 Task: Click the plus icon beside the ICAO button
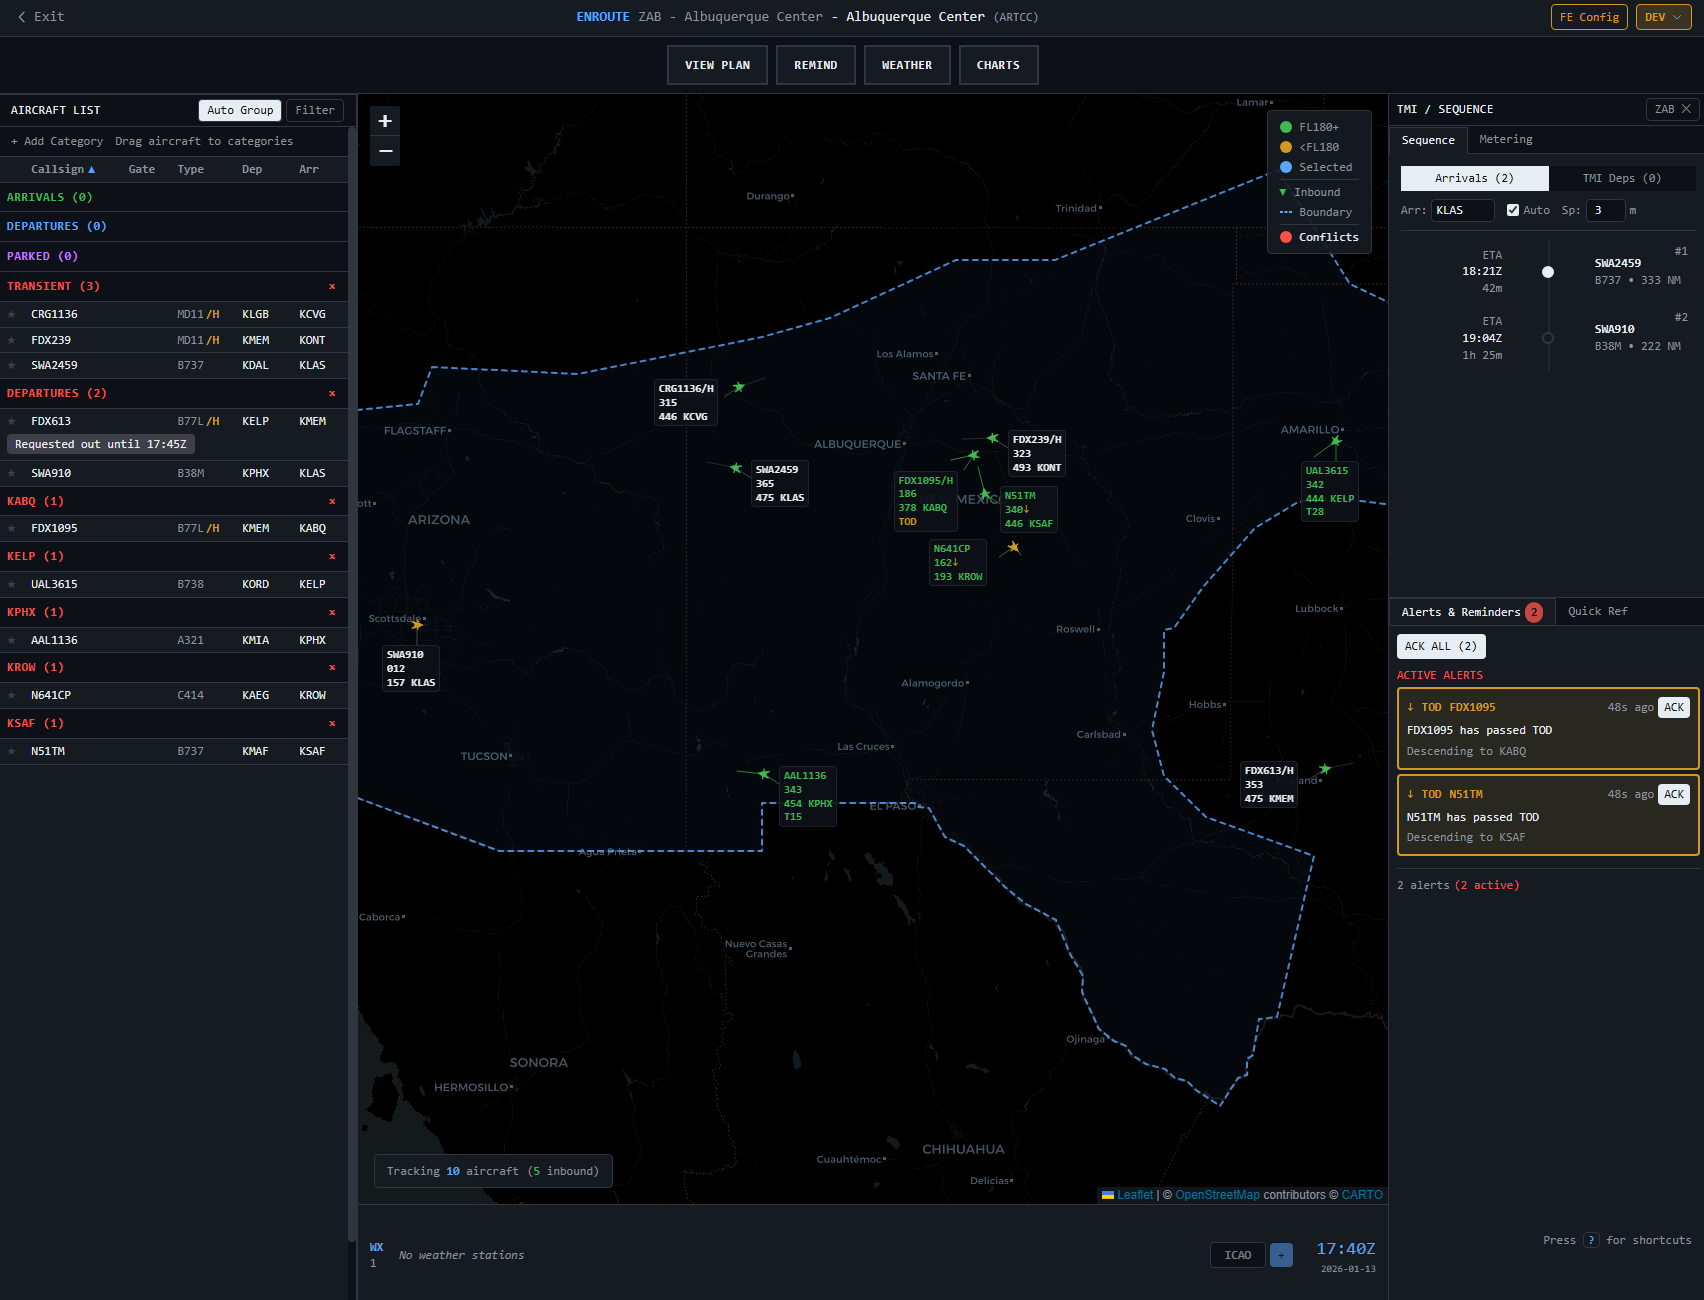coord(1281,1254)
